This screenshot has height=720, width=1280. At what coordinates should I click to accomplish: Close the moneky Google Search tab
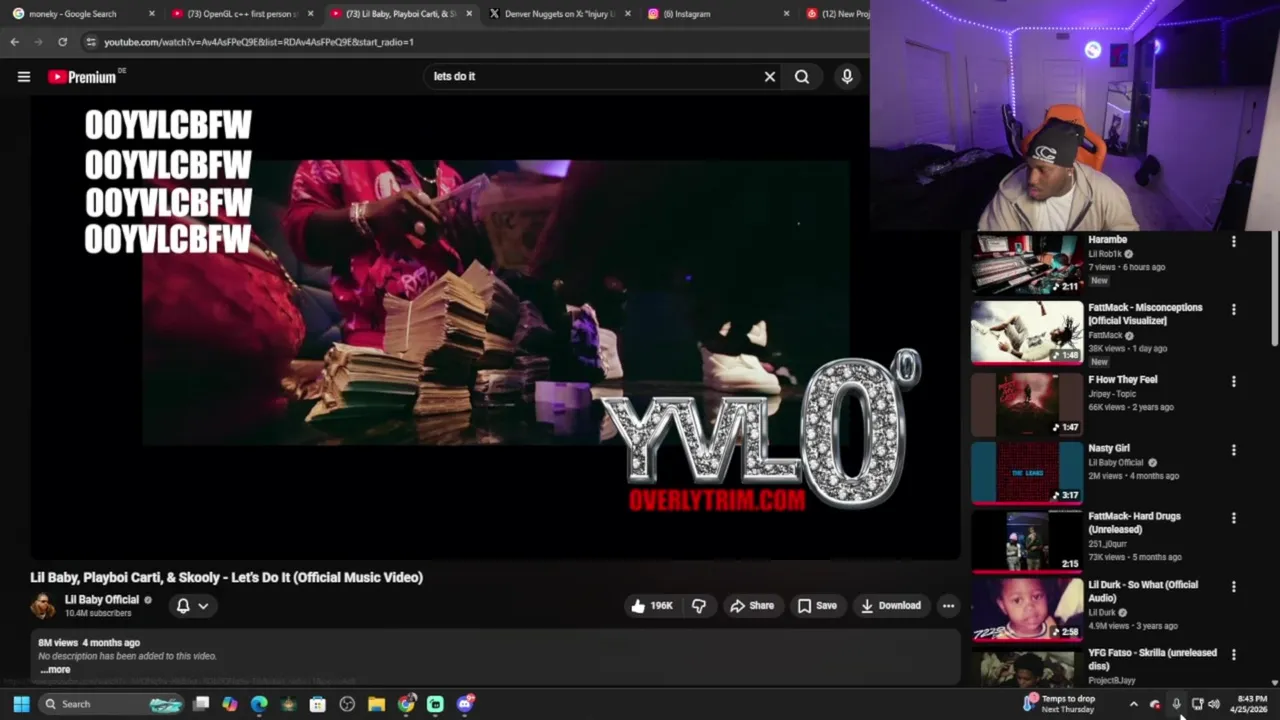click(x=152, y=14)
